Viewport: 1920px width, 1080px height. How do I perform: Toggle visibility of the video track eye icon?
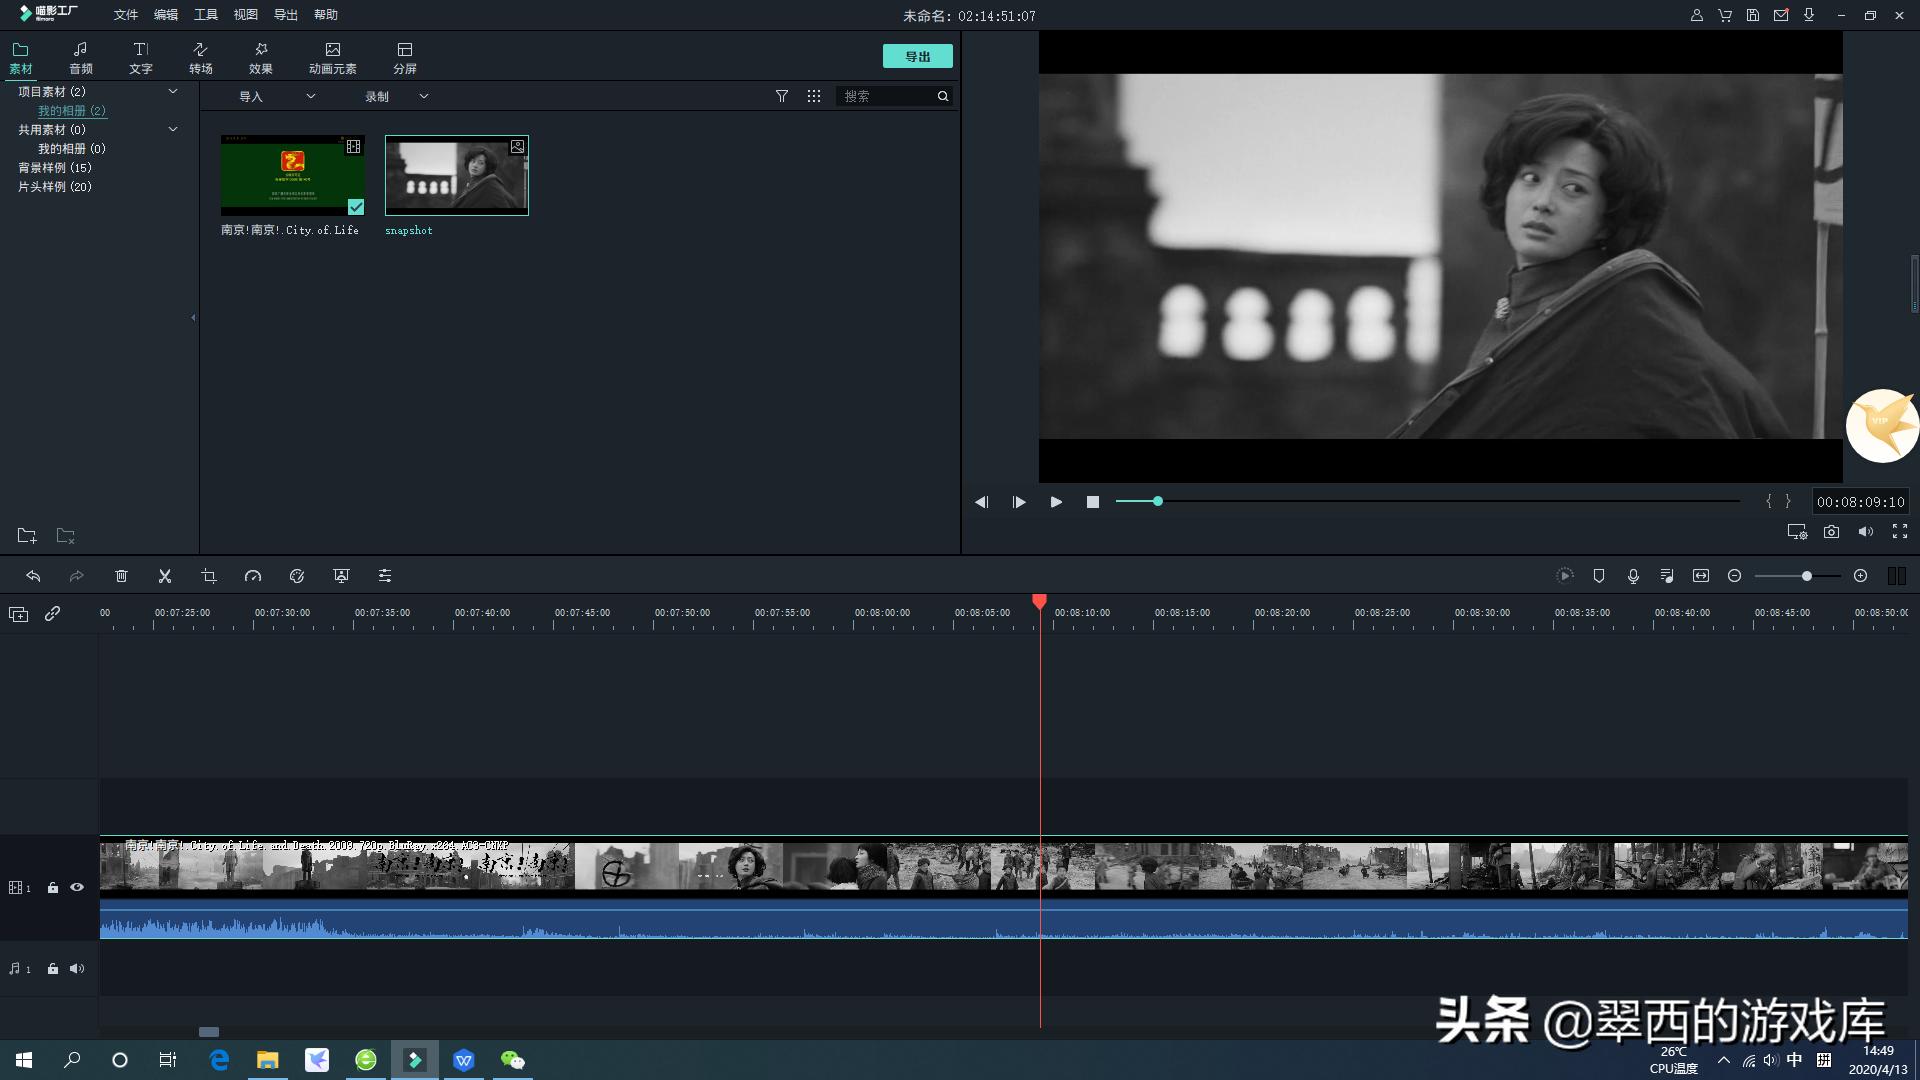(77, 887)
